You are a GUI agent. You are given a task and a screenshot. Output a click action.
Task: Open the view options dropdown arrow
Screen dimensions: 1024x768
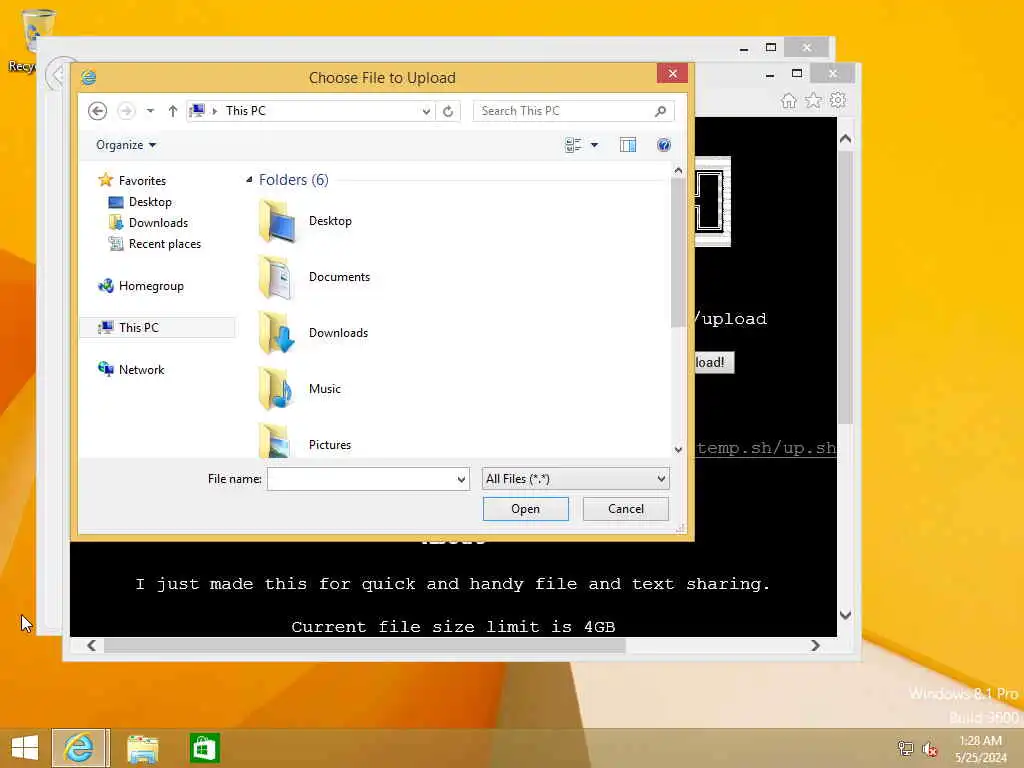594,145
